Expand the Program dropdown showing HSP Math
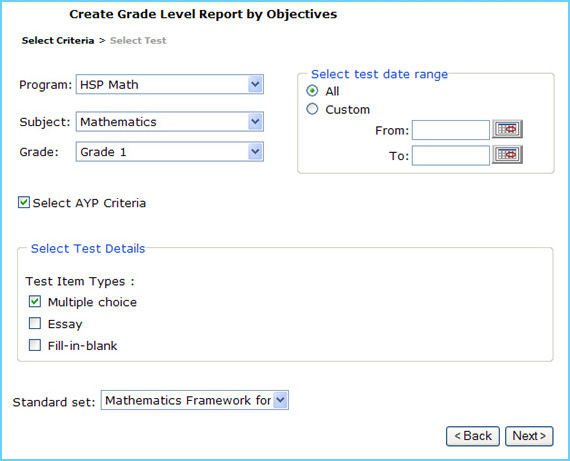Image resolution: width=570 pixels, height=461 pixels. (x=170, y=84)
